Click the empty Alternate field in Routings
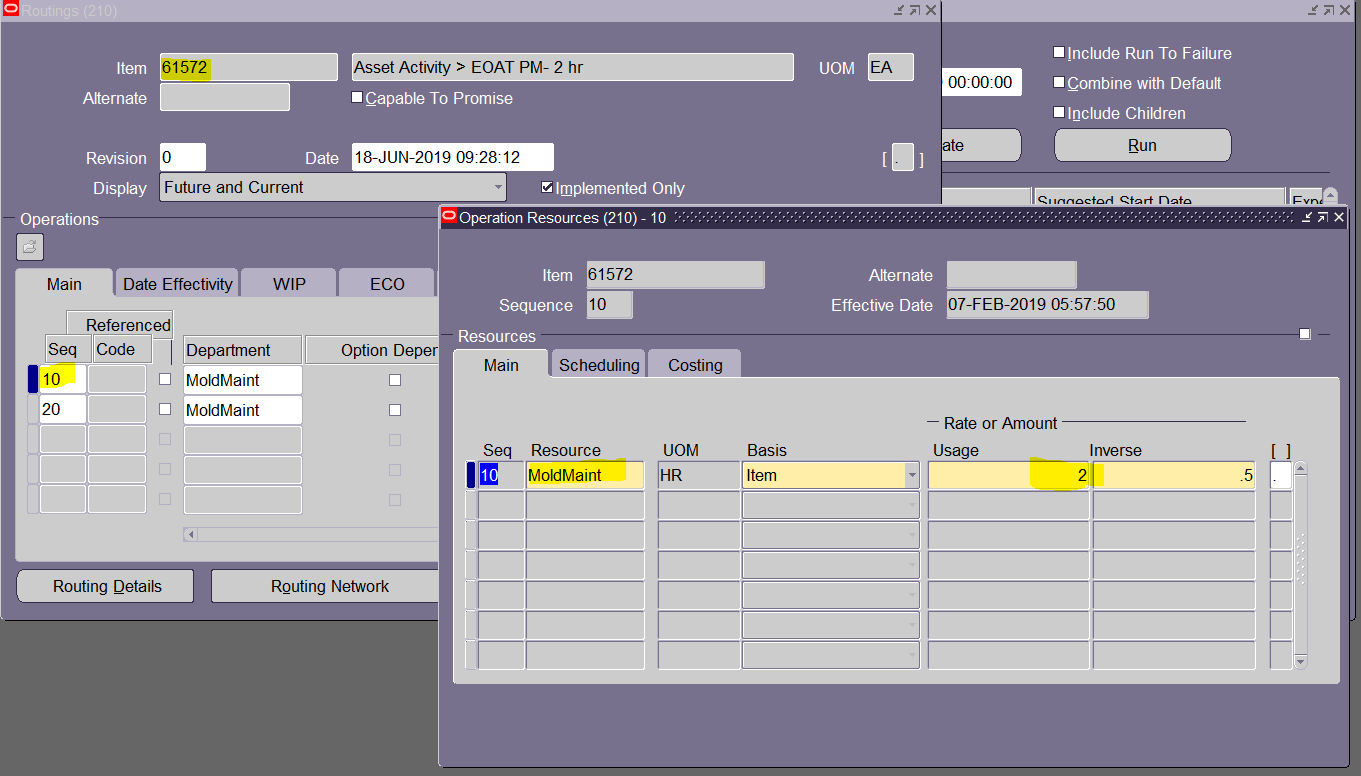This screenshot has width=1361, height=776. coord(225,98)
